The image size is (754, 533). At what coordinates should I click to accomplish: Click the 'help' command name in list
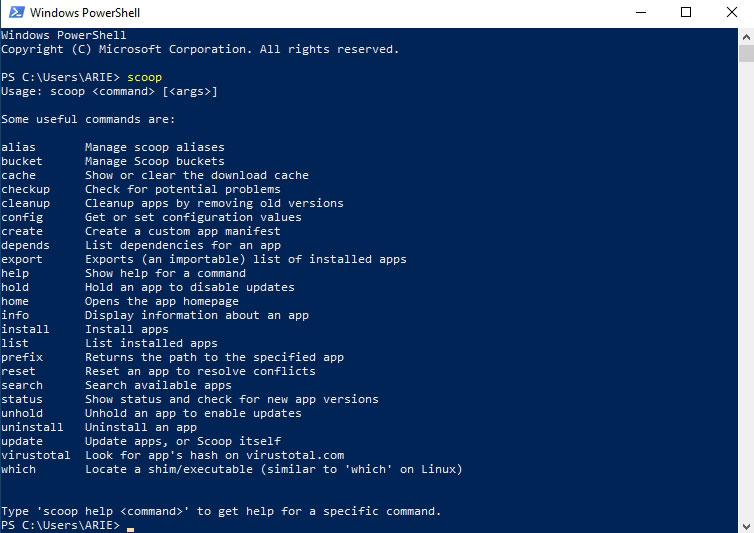[x=15, y=273]
